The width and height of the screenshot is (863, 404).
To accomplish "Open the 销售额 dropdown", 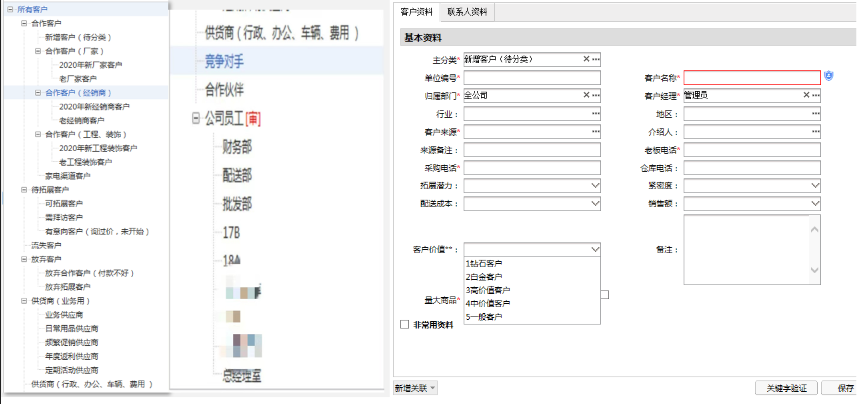I will point(815,204).
